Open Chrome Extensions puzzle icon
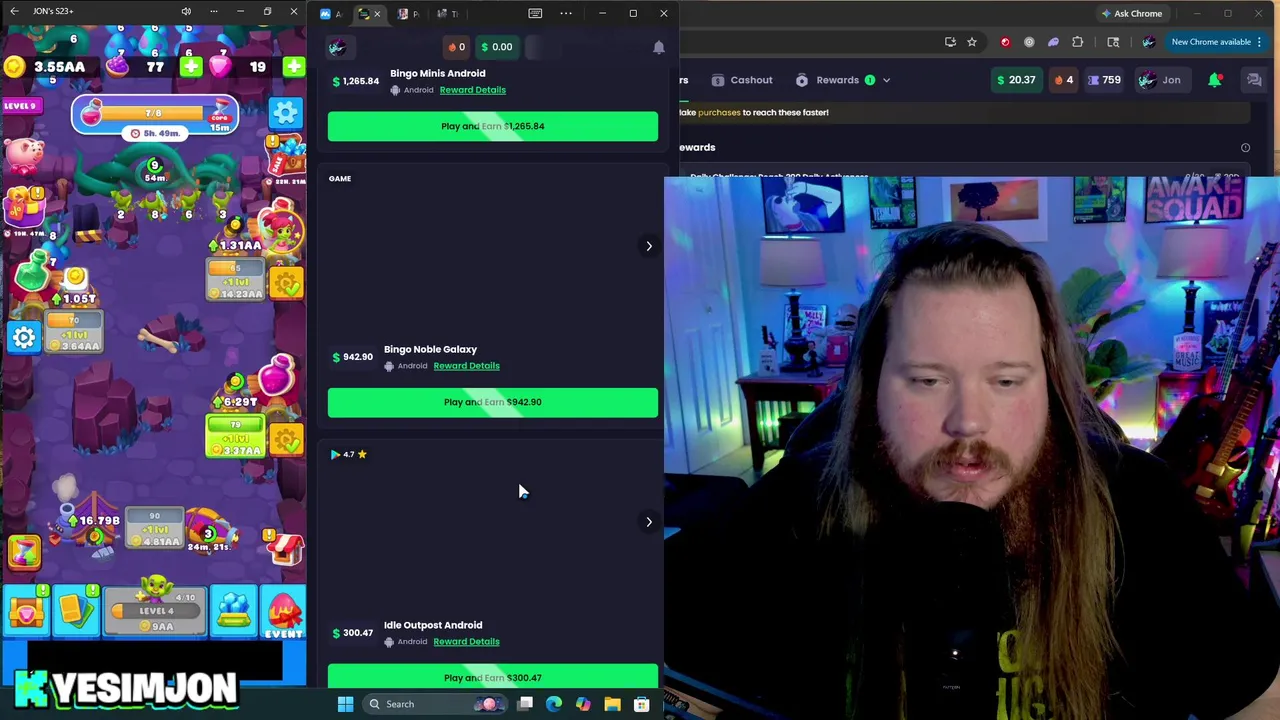This screenshot has height=720, width=1280. [1078, 42]
